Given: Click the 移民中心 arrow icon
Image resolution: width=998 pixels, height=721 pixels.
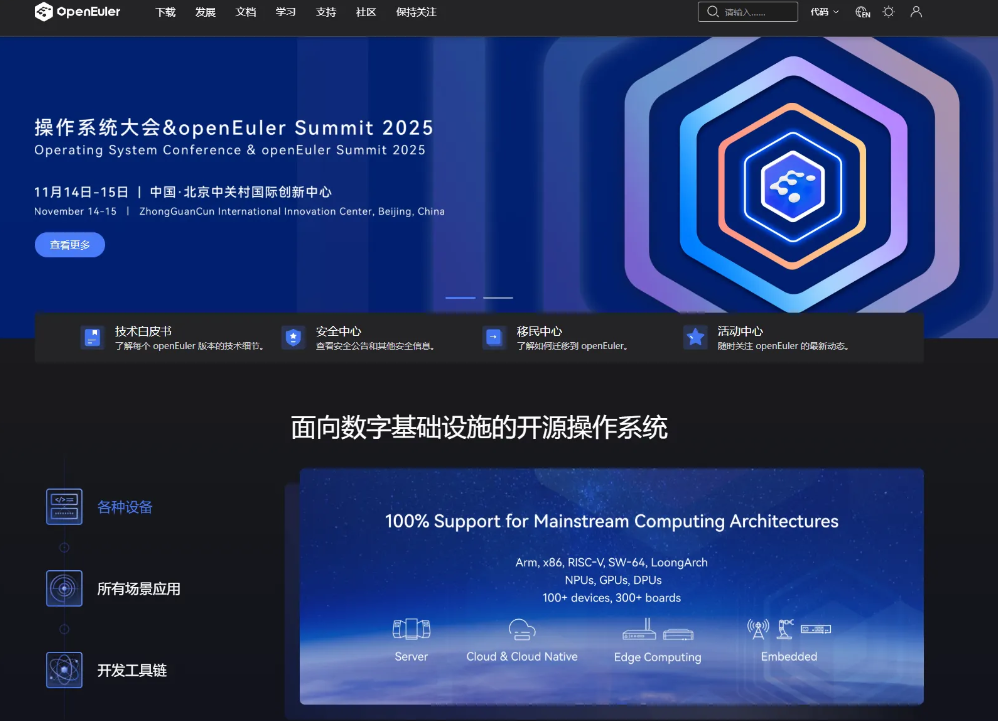Looking at the screenshot, I should click(x=494, y=337).
